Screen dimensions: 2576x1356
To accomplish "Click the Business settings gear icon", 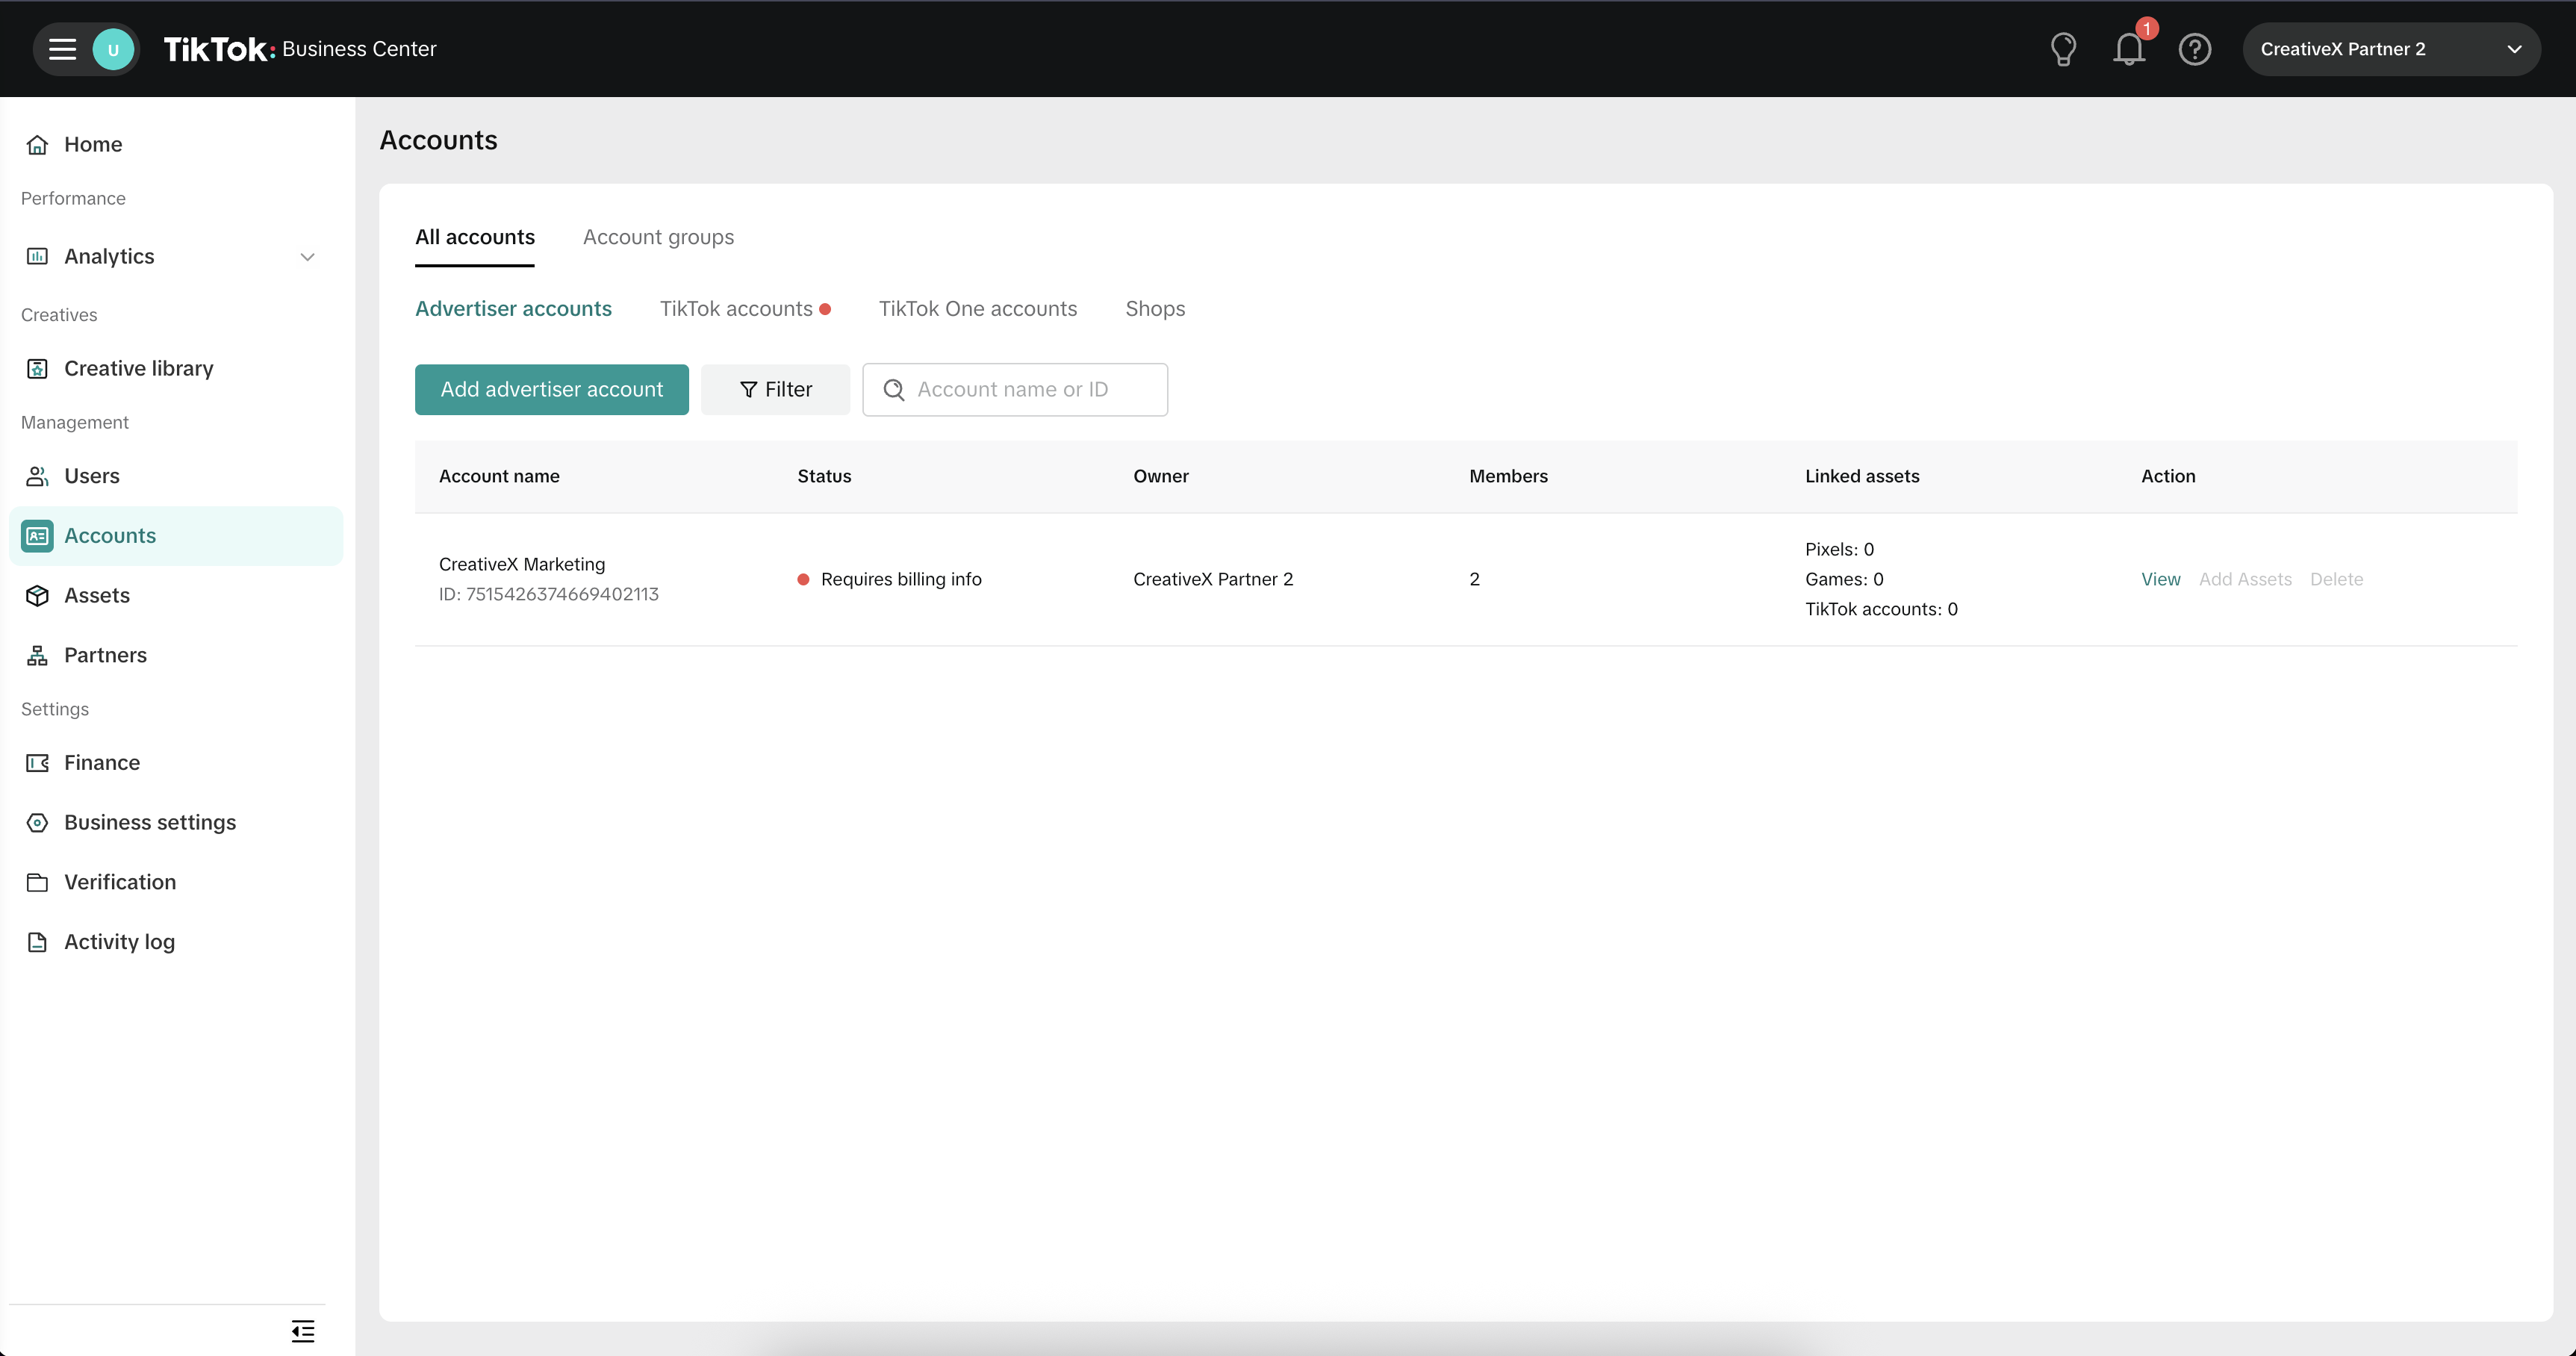I will (37, 822).
